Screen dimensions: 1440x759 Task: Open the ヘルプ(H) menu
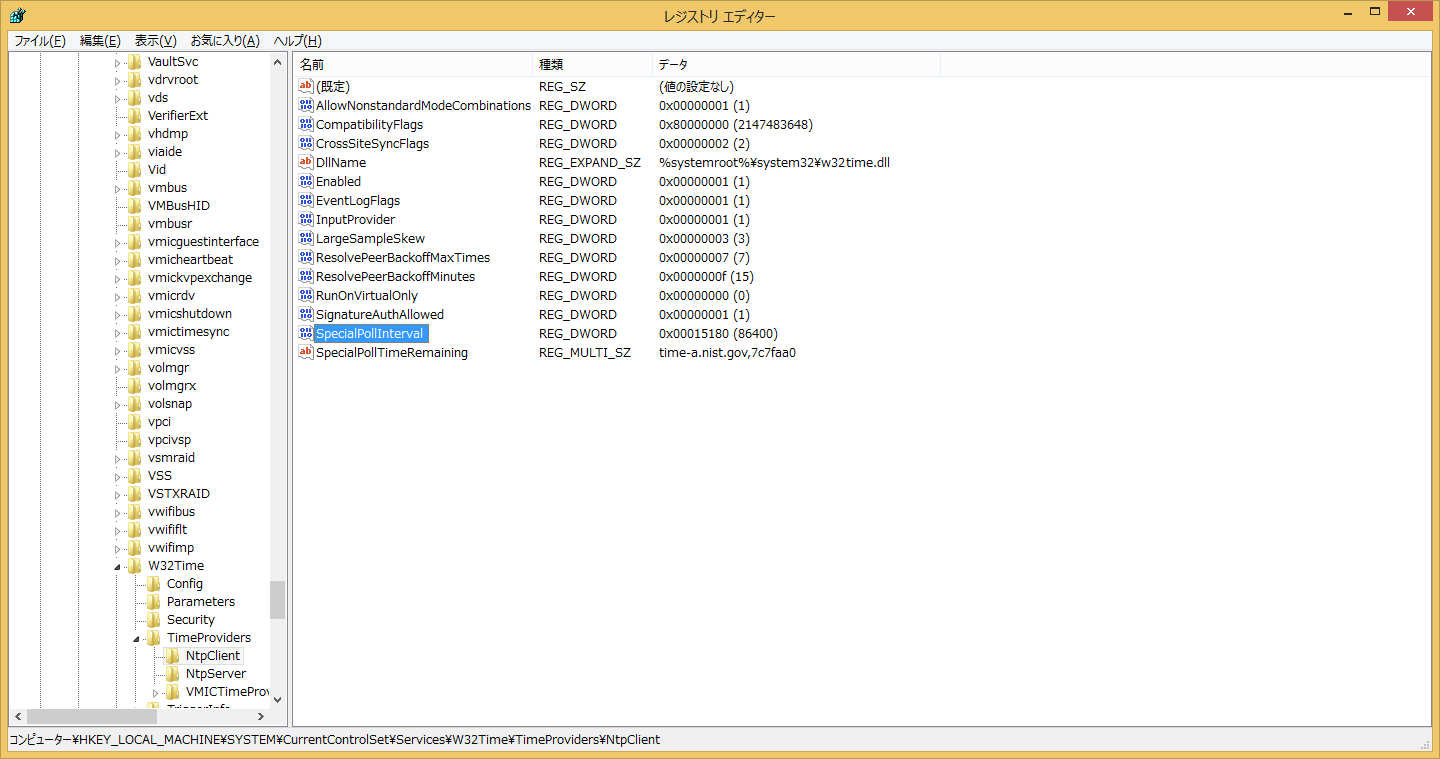pos(298,41)
